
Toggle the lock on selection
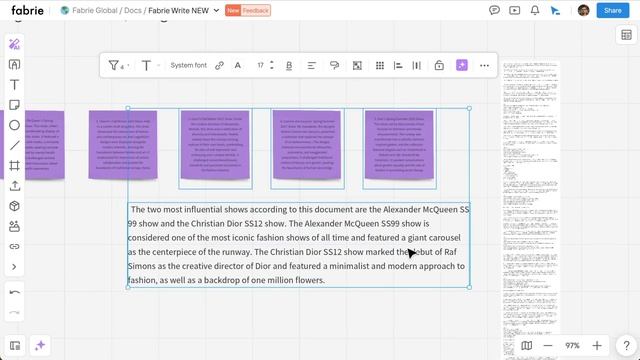(x=439, y=65)
